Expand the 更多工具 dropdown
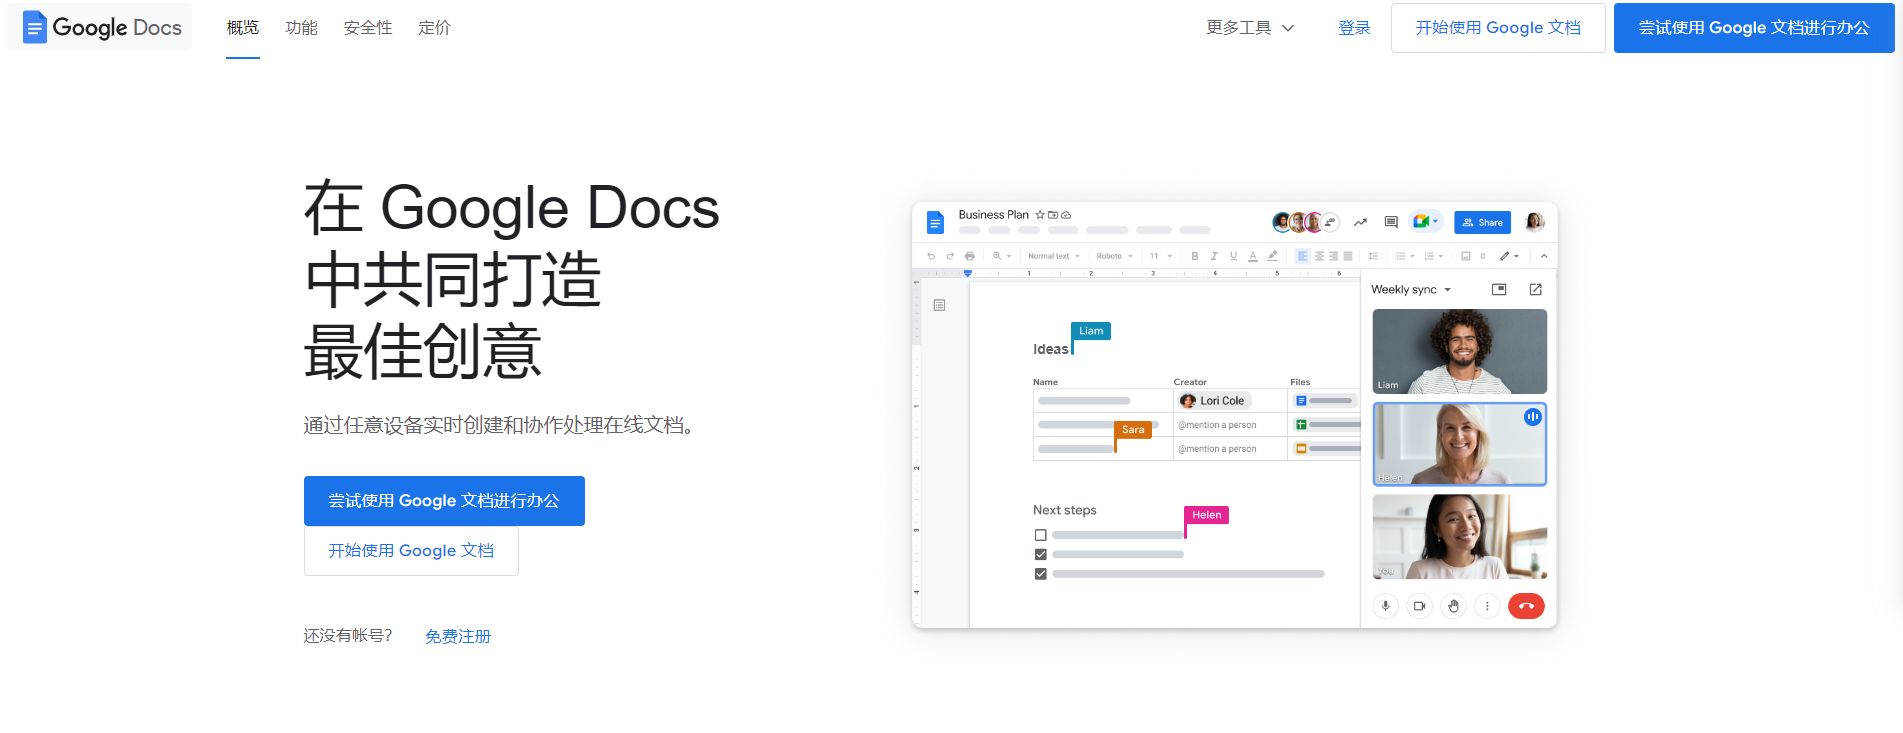The image size is (1903, 733). pos(1250,28)
